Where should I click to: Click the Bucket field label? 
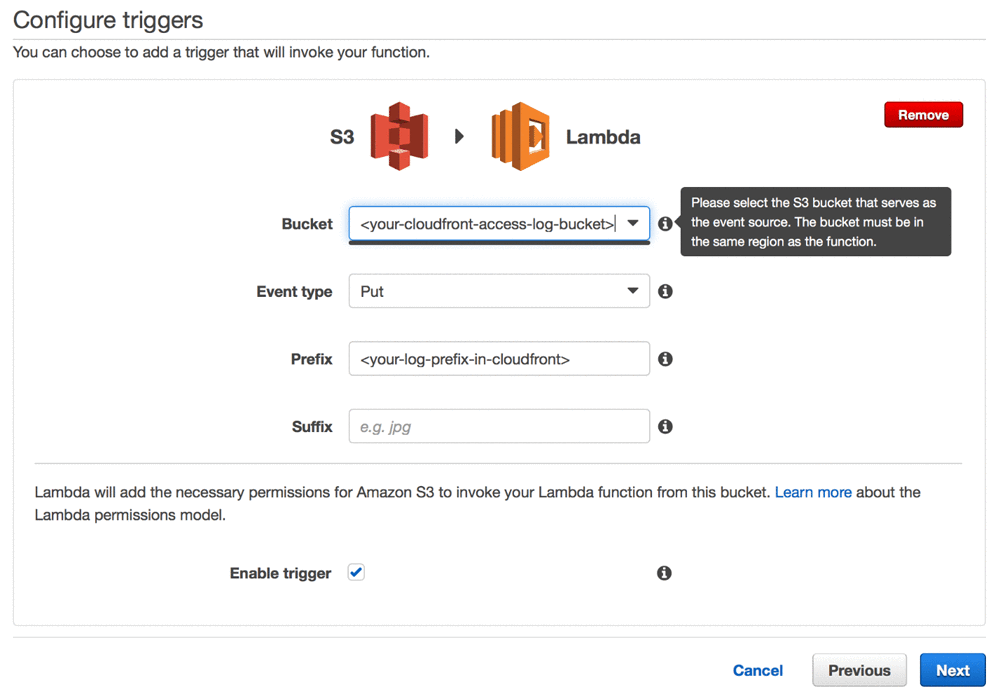point(307,224)
